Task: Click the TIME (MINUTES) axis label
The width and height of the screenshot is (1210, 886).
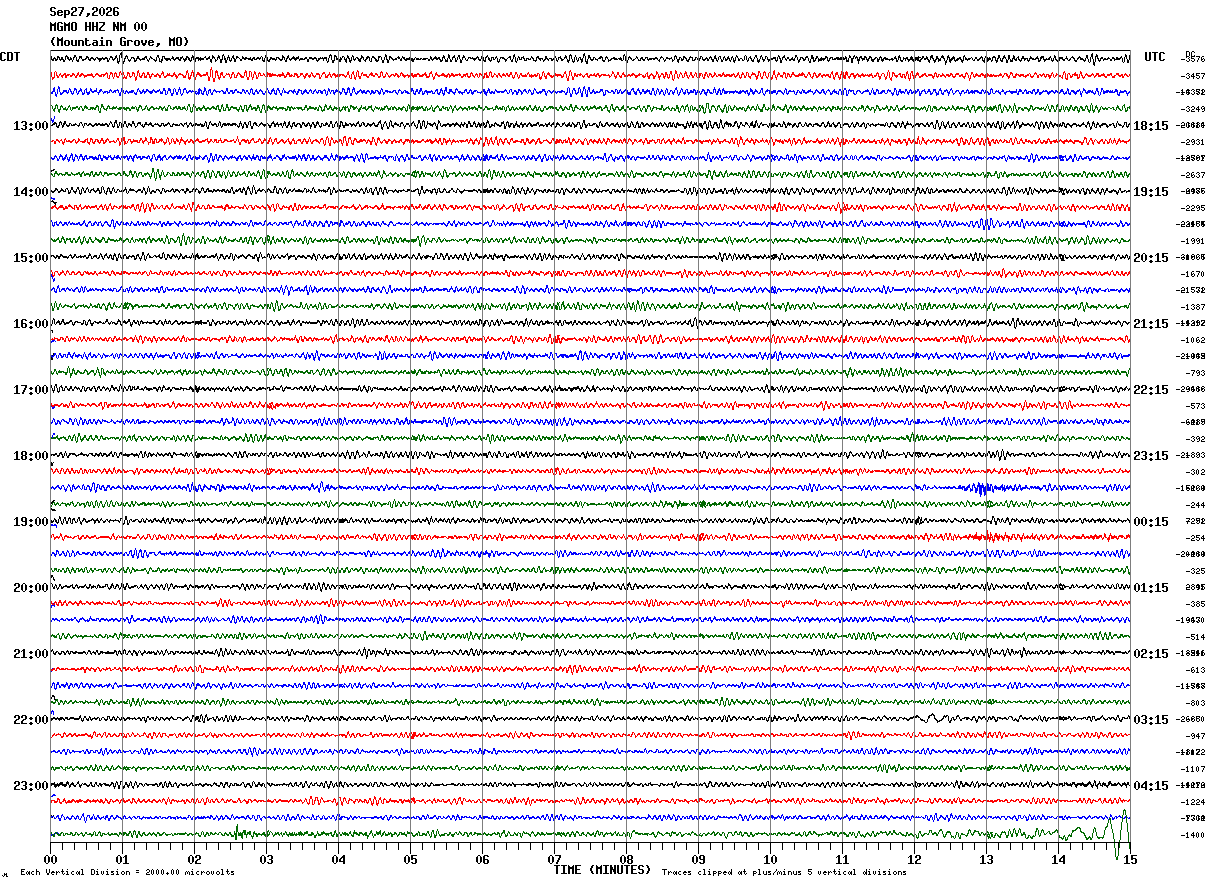Action: coord(602,869)
